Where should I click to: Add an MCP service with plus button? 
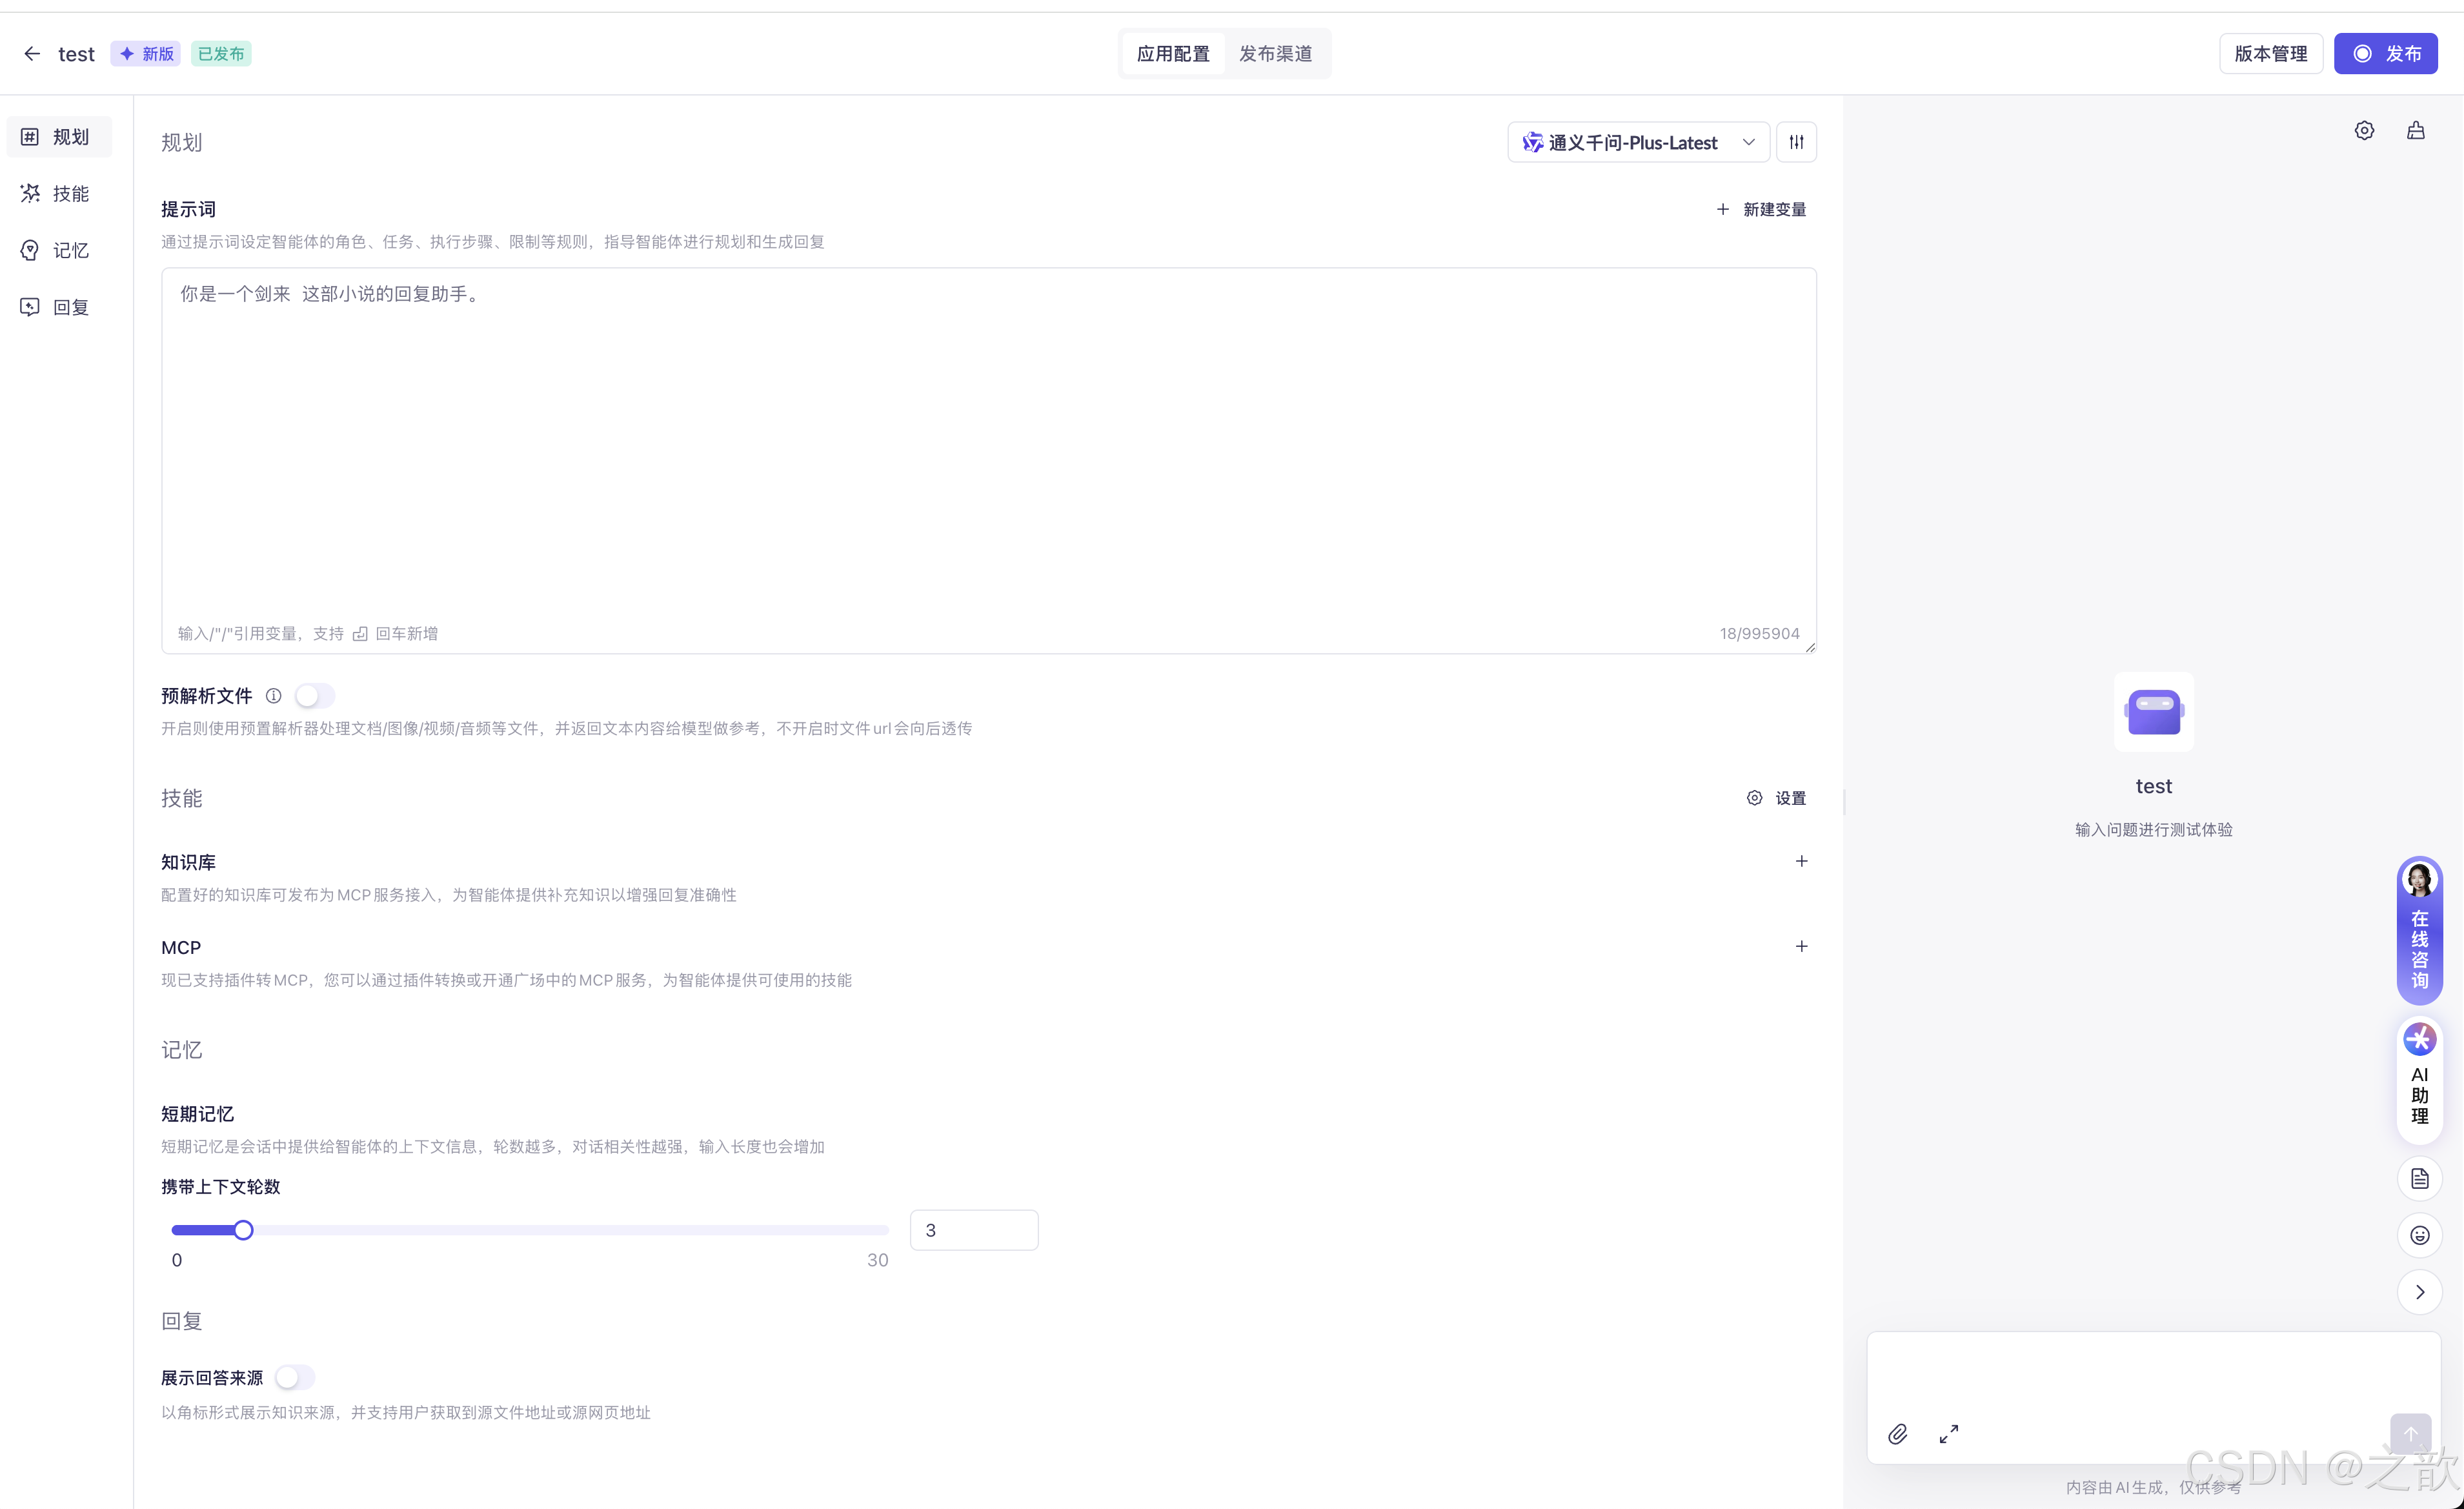pyautogui.click(x=1801, y=946)
